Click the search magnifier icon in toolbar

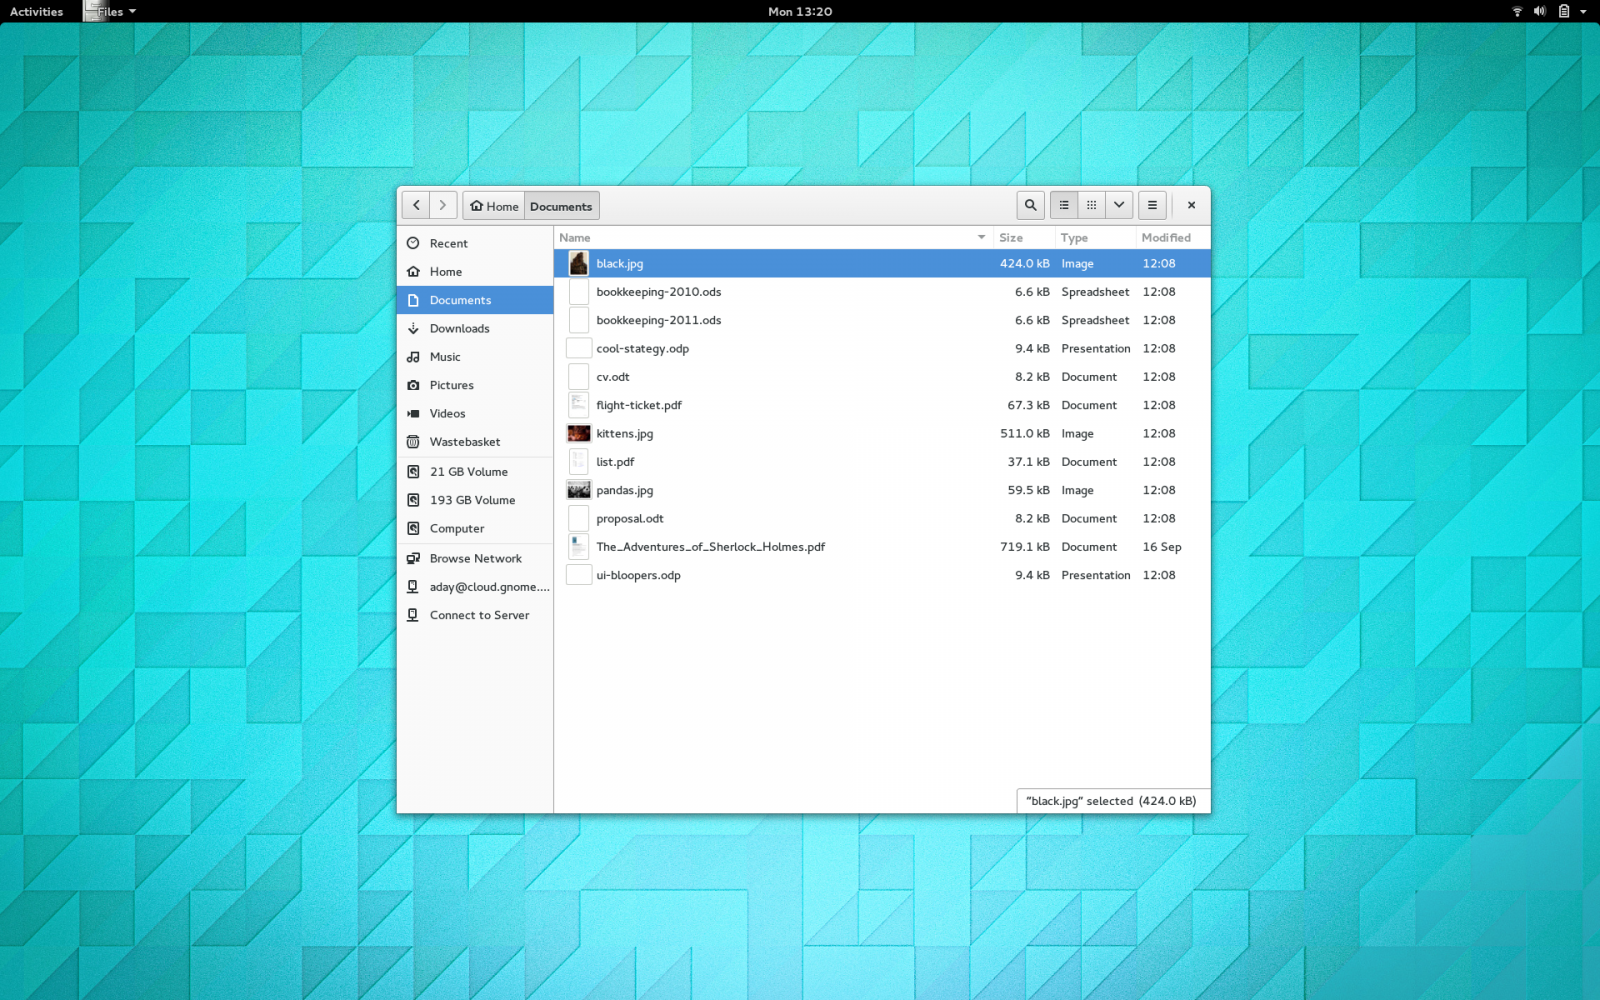tap(1030, 205)
